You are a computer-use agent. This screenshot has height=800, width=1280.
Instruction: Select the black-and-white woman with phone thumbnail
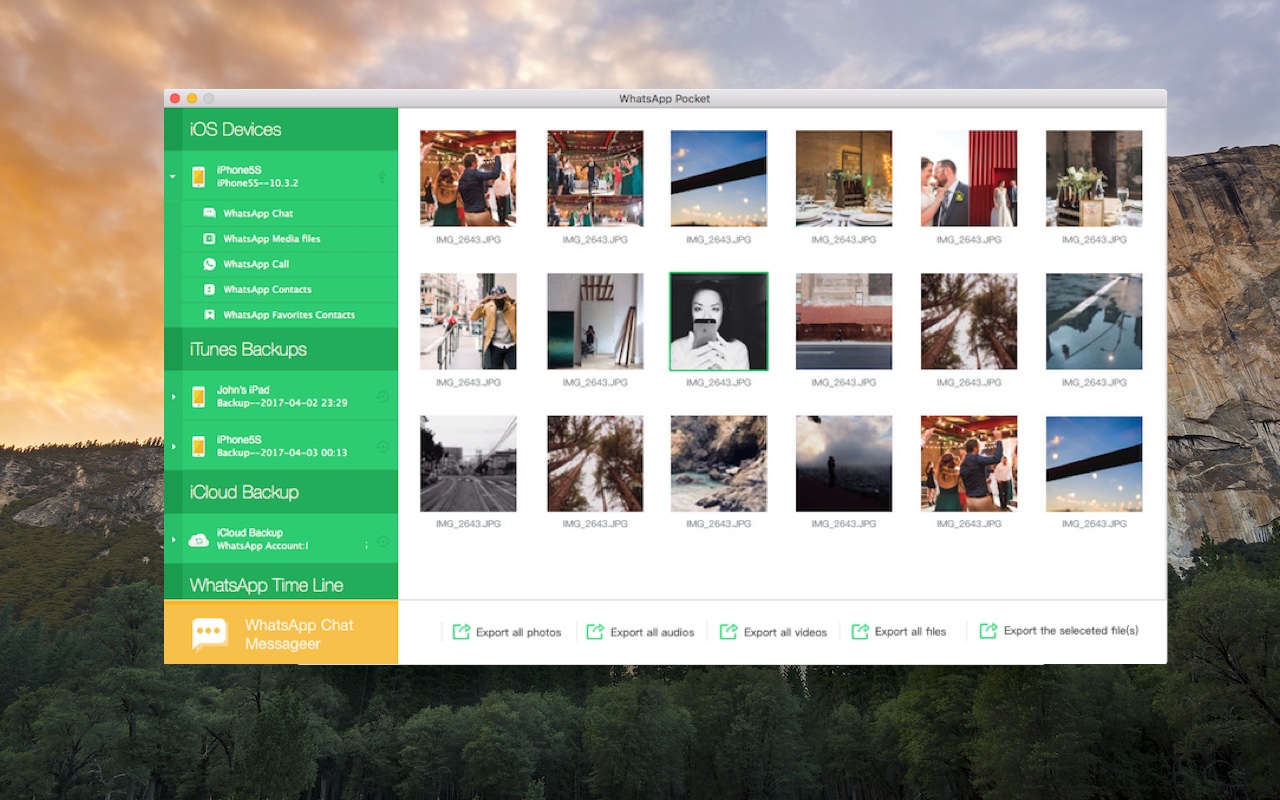coord(719,321)
